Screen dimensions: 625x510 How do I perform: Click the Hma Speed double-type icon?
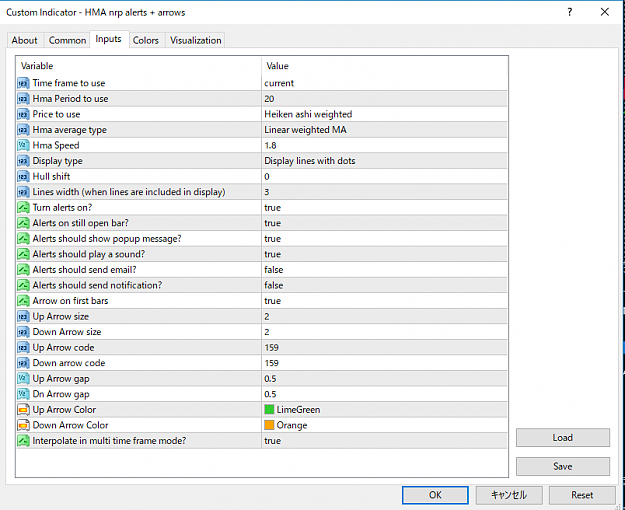pyautogui.click(x=23, y=145)
